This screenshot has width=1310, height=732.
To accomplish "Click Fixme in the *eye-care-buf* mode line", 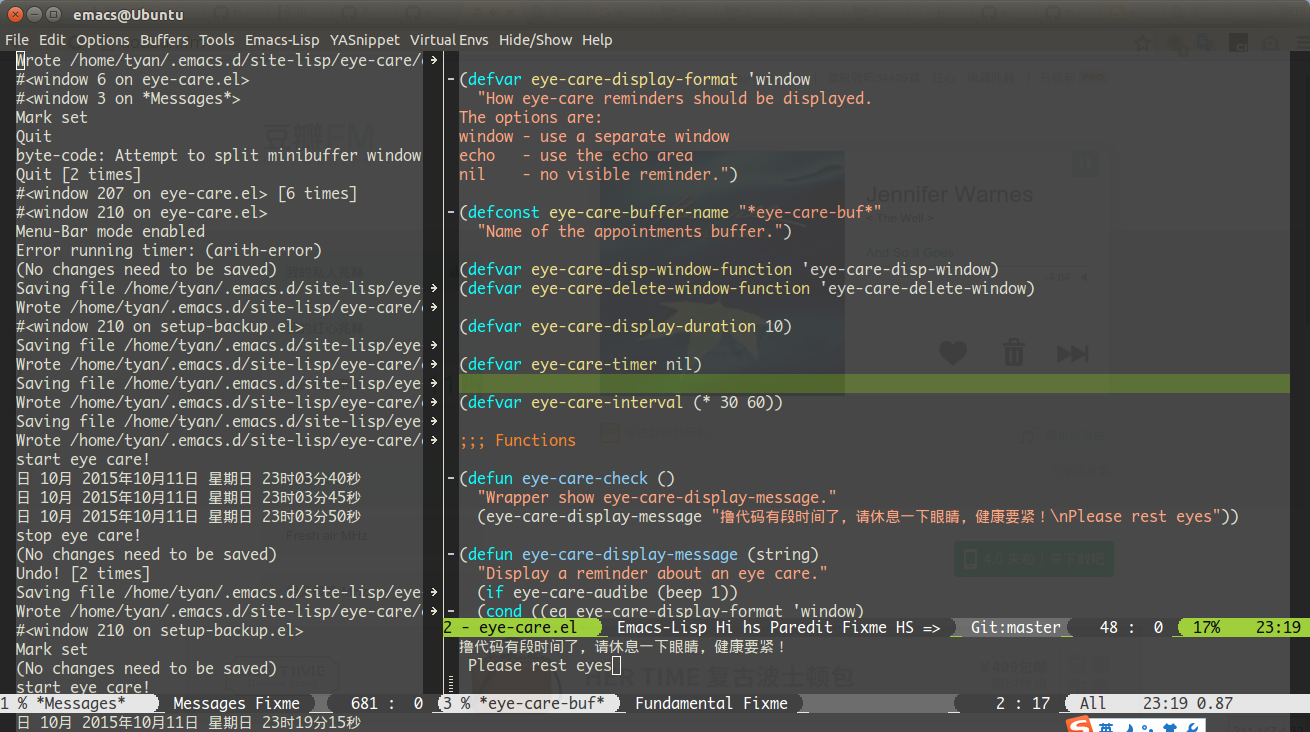I will click(x=765, y=703).
